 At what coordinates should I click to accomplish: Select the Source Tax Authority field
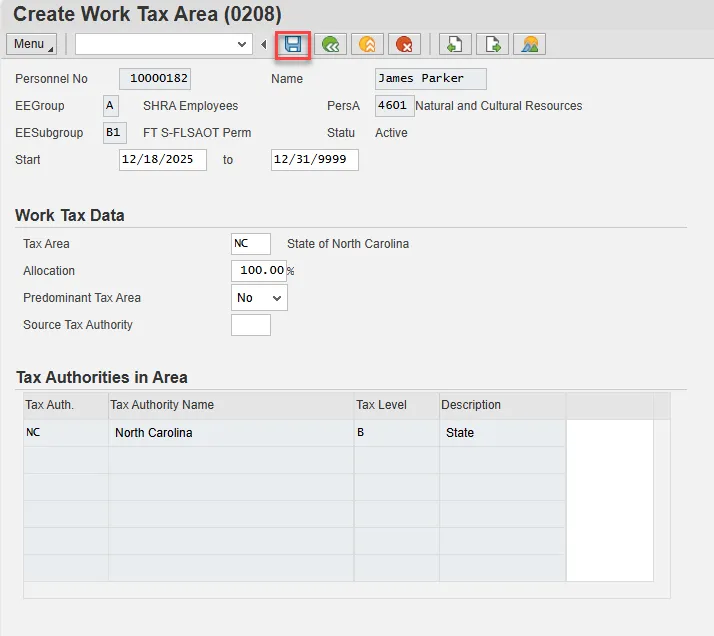(250, 325)
